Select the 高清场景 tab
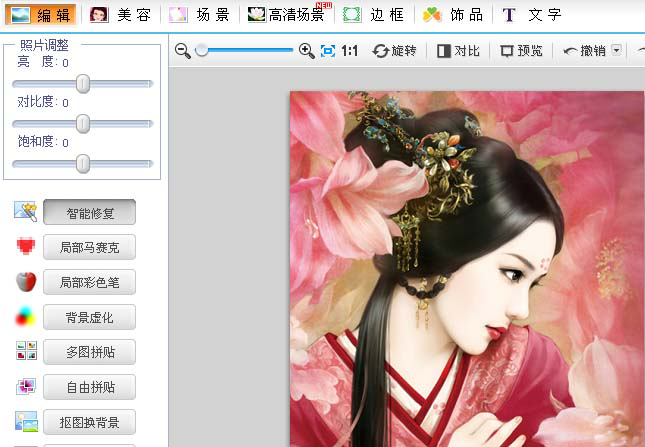The width and height of the screenshot is (645, 447). 288,15
